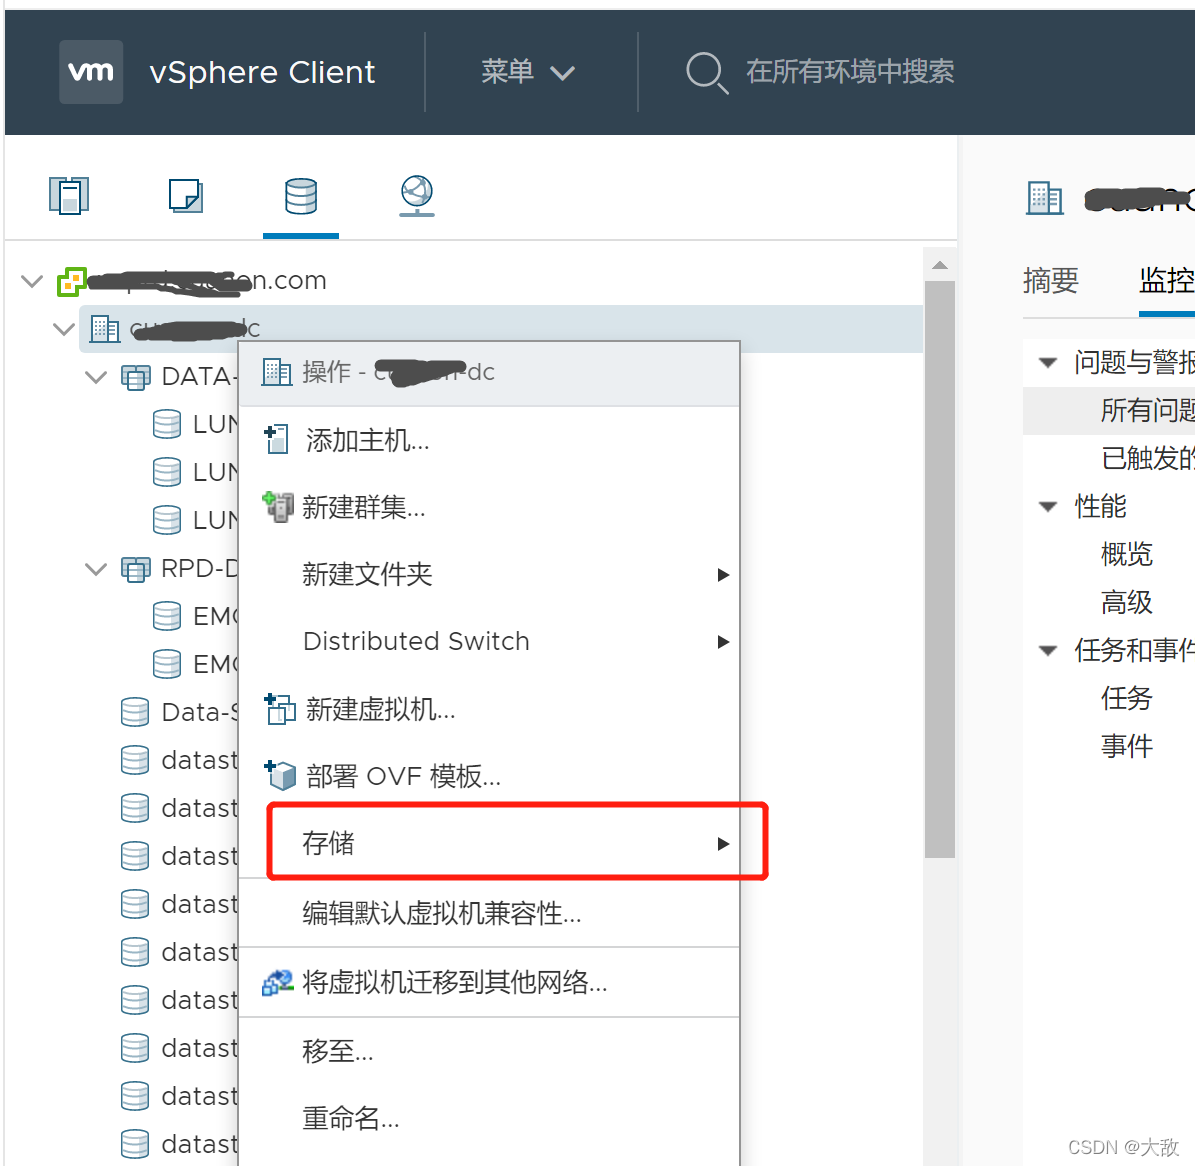This screenshot has width=1195, height=1166.
Task: Choose 添加主机... from context menu
Action: (489, 440)
